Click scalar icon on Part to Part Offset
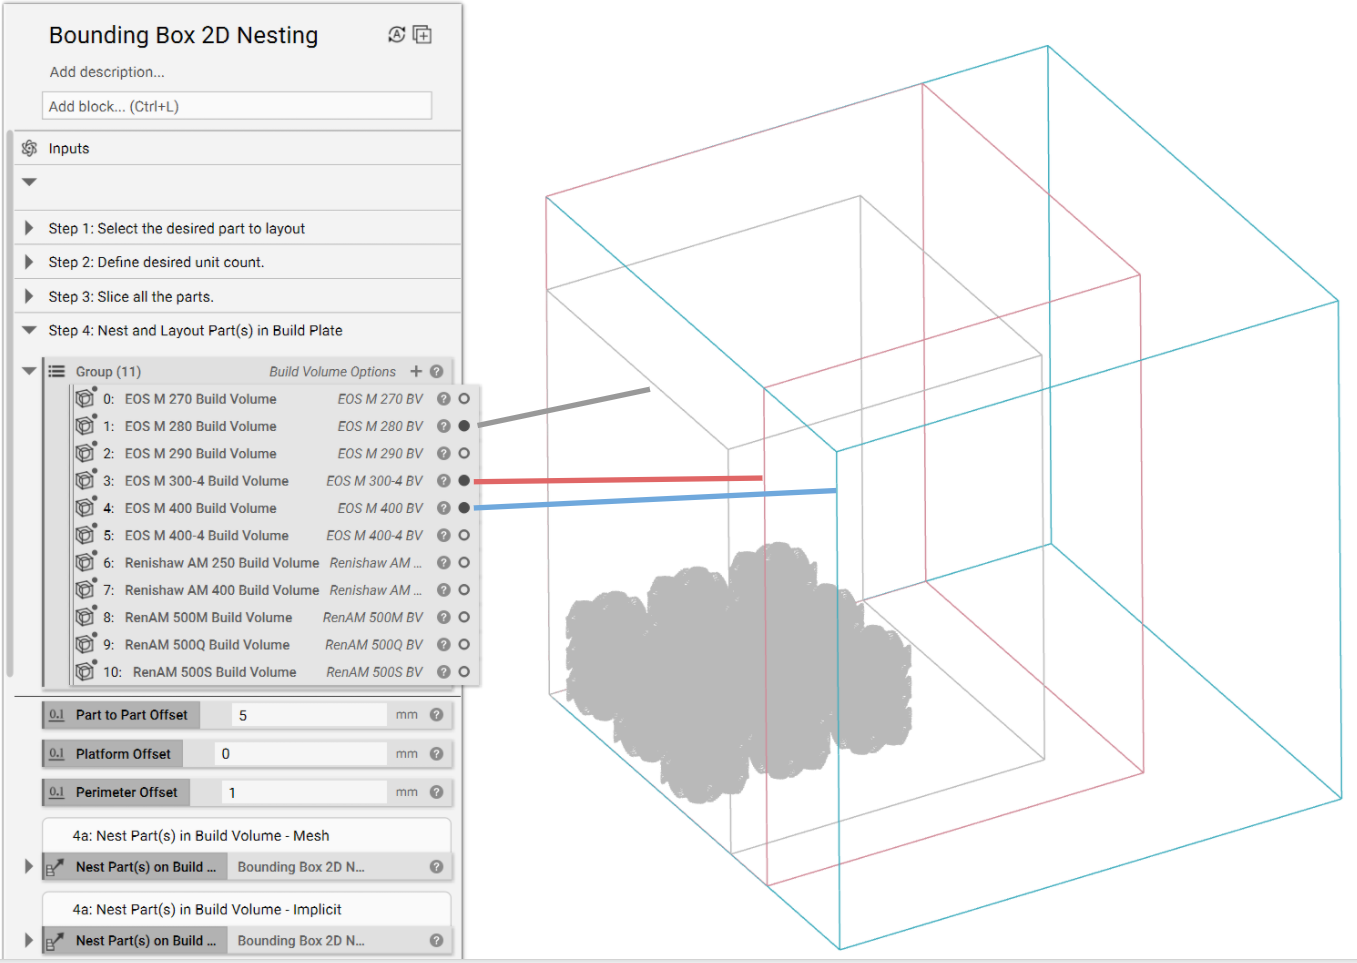Viewport: 1357px width, 963px height. [x=57, y=714]
